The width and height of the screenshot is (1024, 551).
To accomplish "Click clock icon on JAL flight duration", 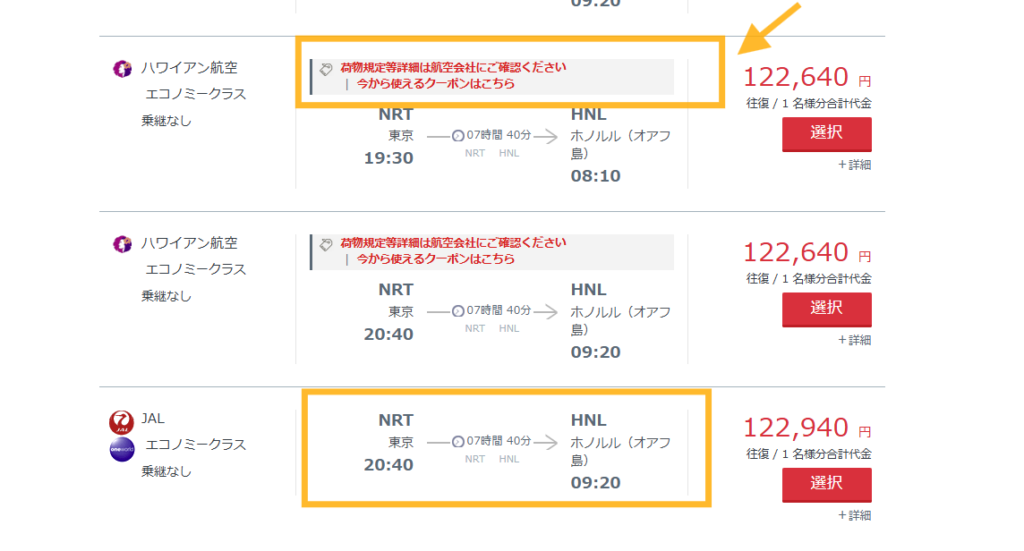I will tap(458, 442).
